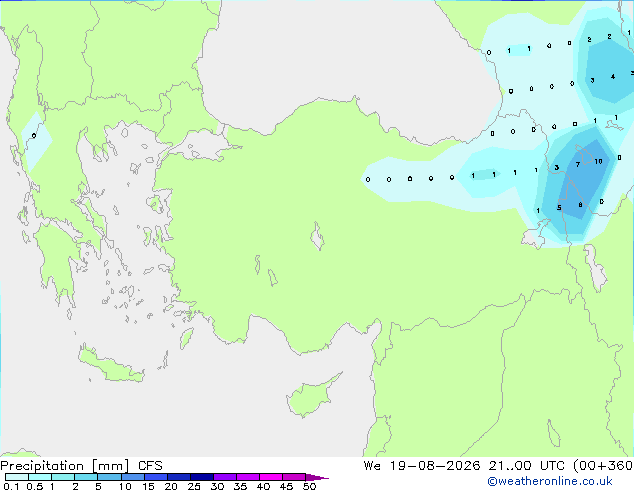Click the "10" precipitation value on the map
The image size is (634, 490).
pyautogui.click(x=598, y=161)
